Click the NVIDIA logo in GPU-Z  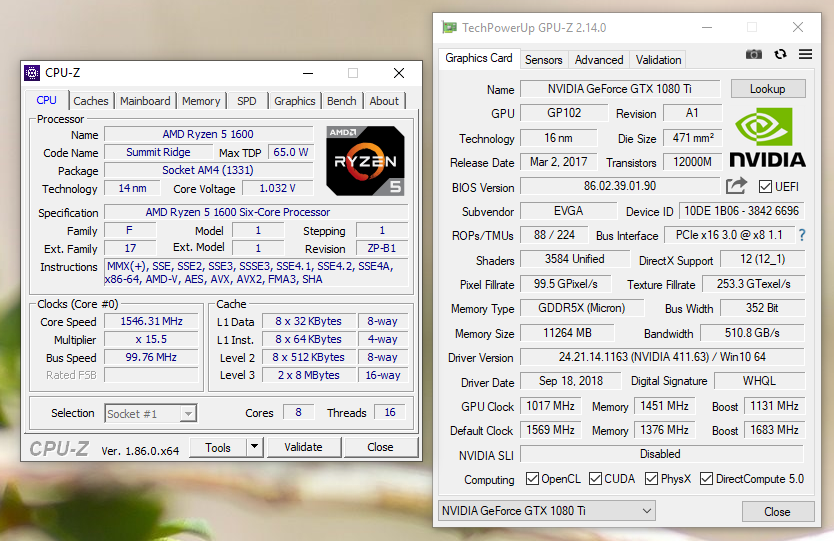768,137
